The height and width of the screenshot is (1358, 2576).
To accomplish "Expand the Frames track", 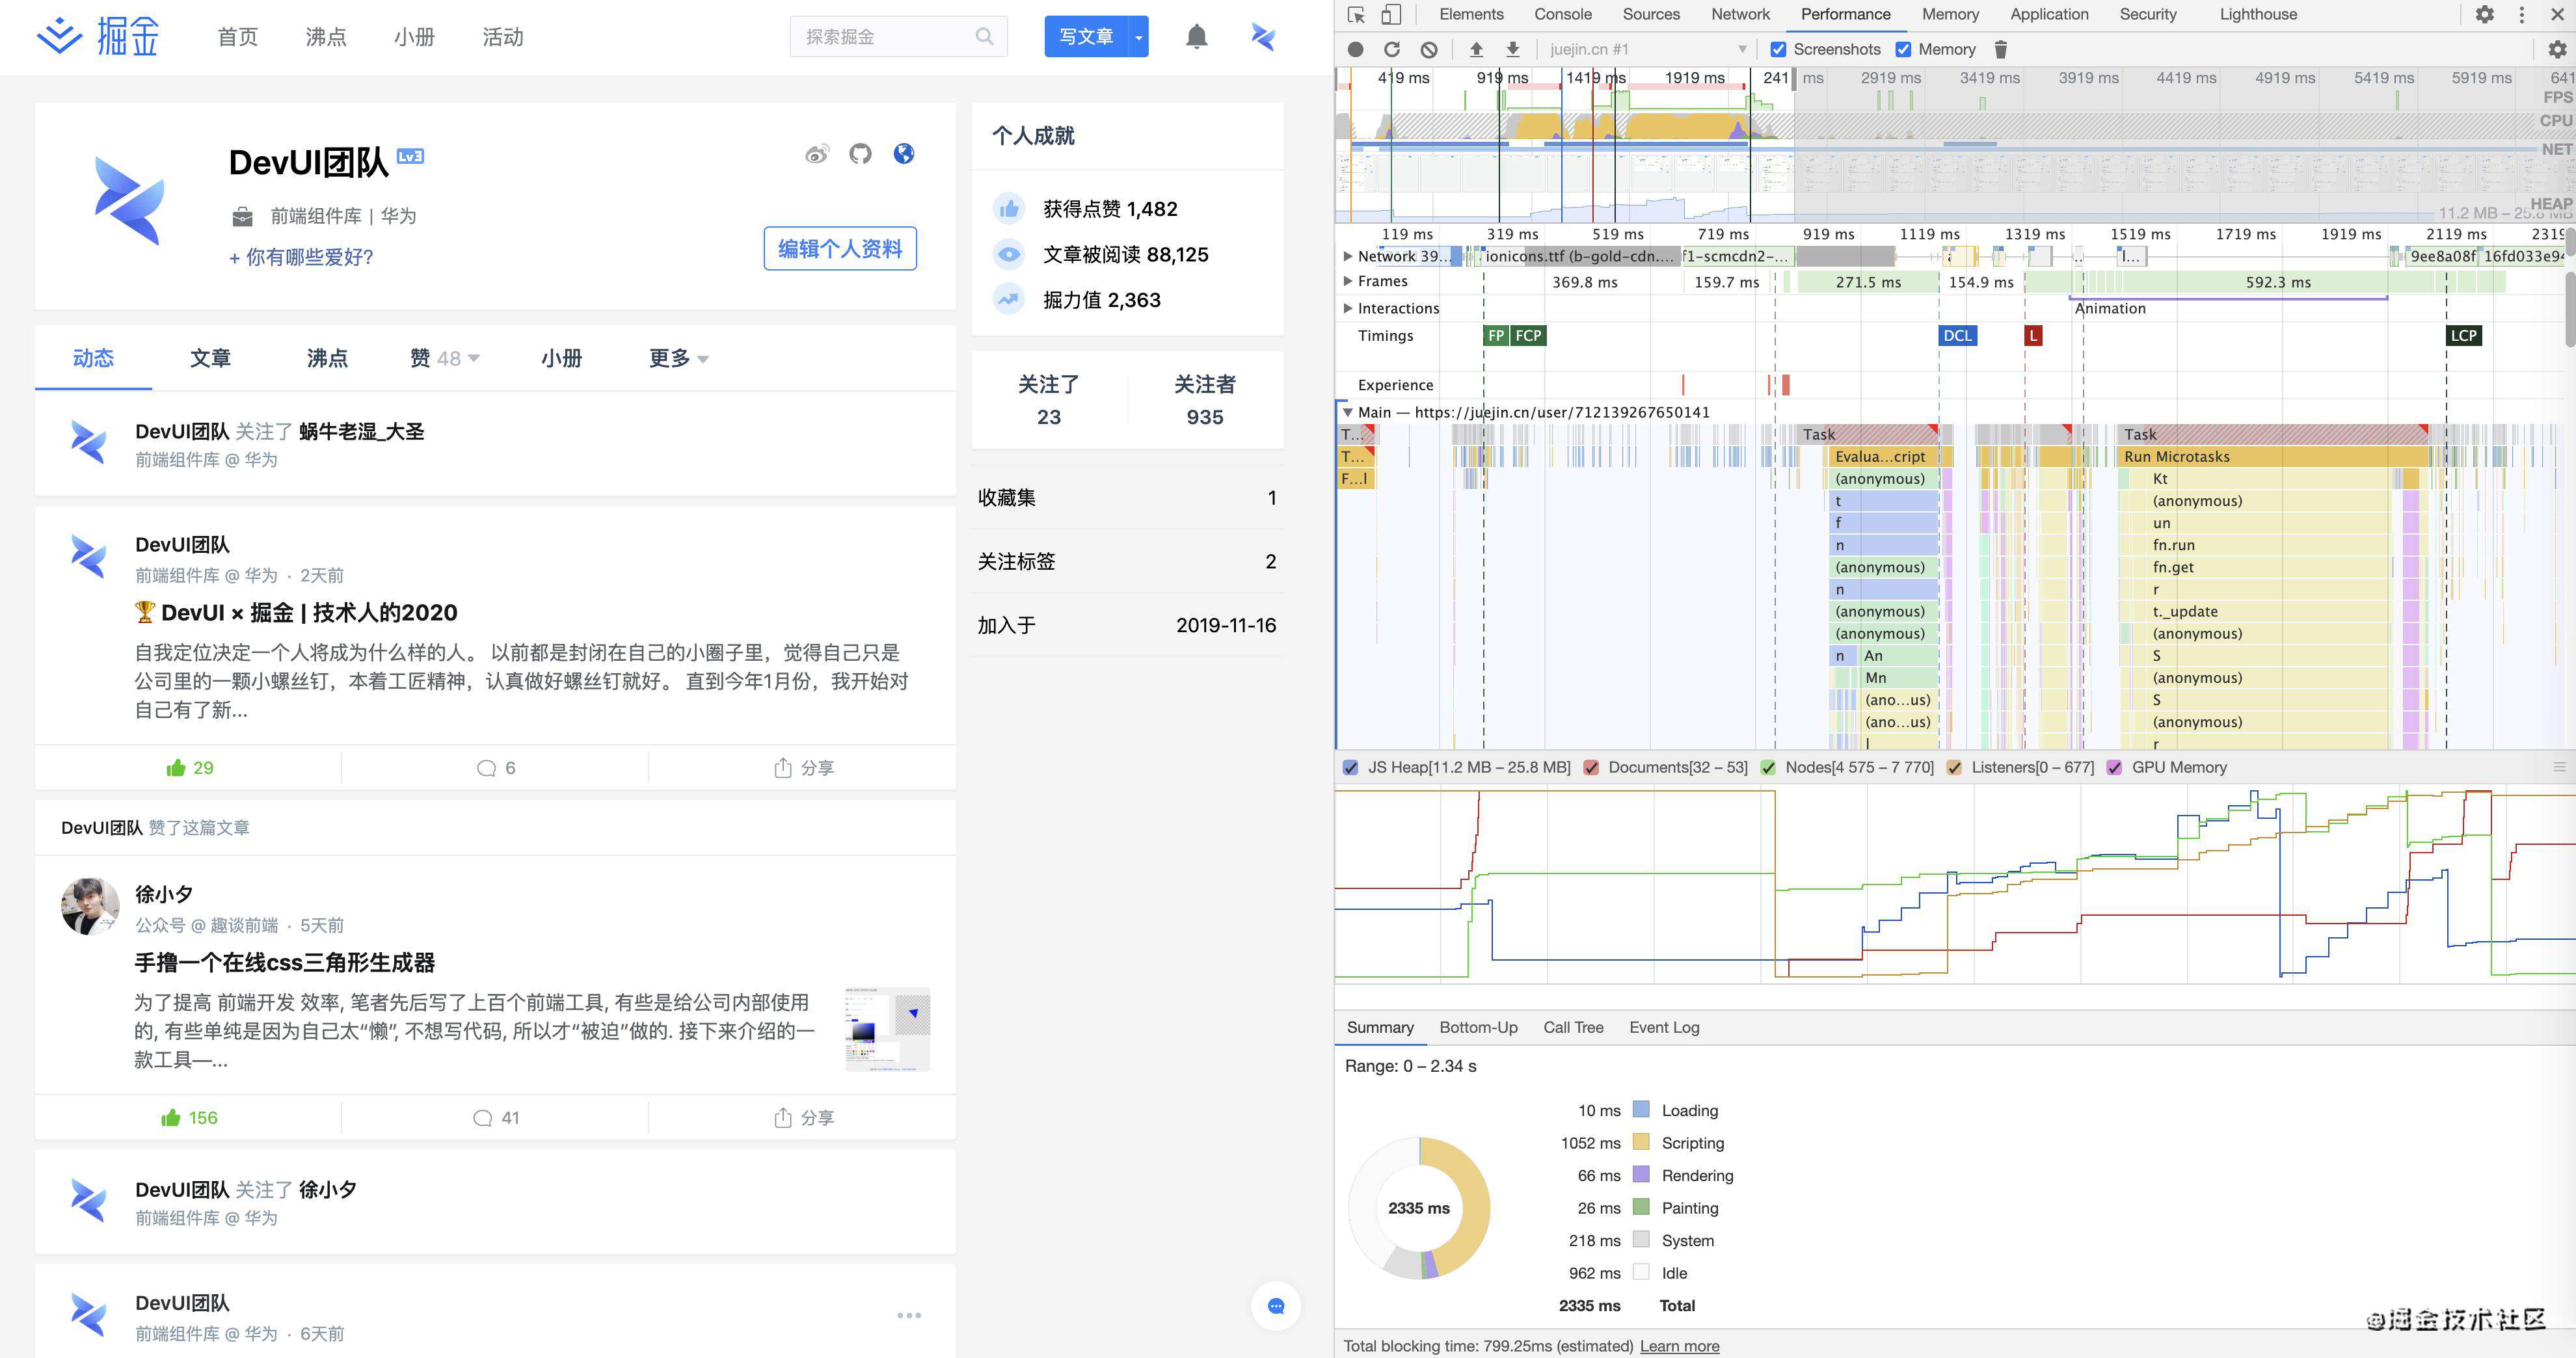I will point(1348,281).
